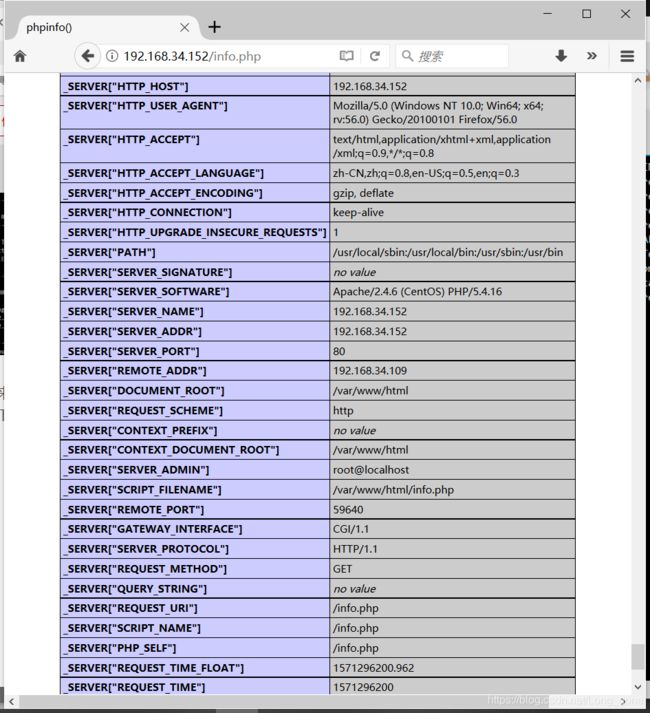Click the _SERVER["SERVER_SIGNATURE"] cell

195,272
